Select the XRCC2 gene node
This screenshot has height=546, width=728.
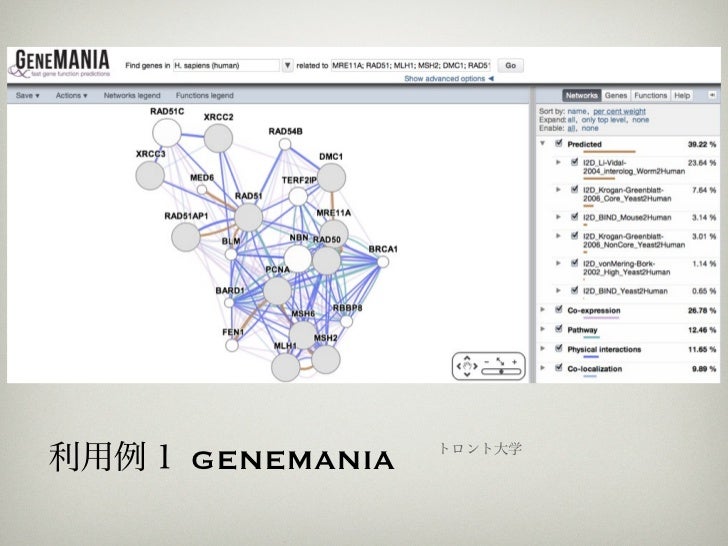(218, 138)
